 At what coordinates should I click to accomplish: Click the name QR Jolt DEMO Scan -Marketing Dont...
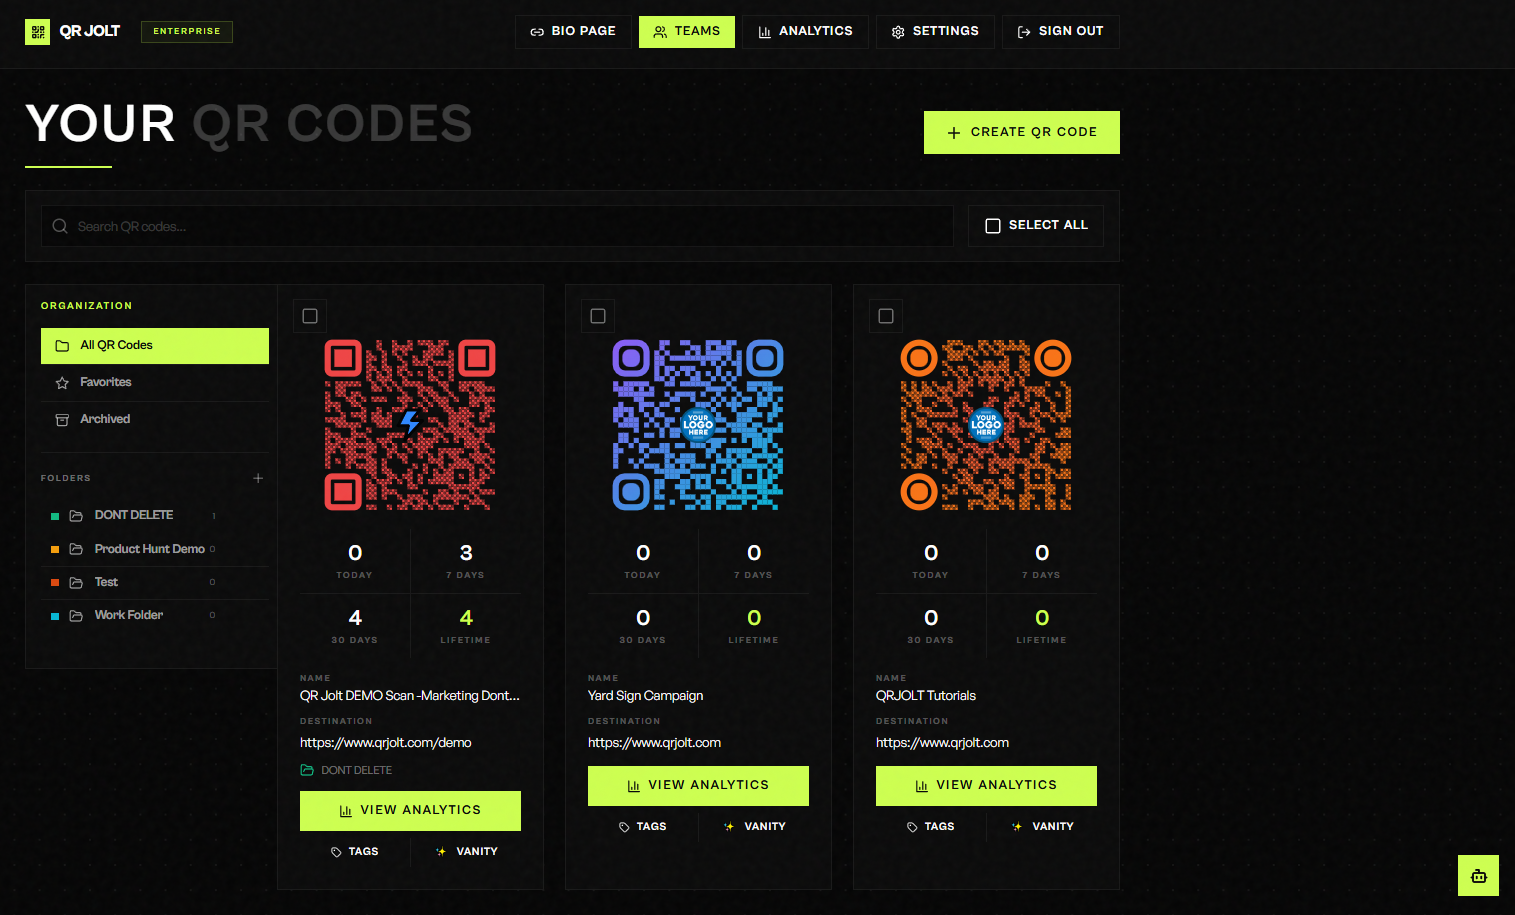(410, 696)
